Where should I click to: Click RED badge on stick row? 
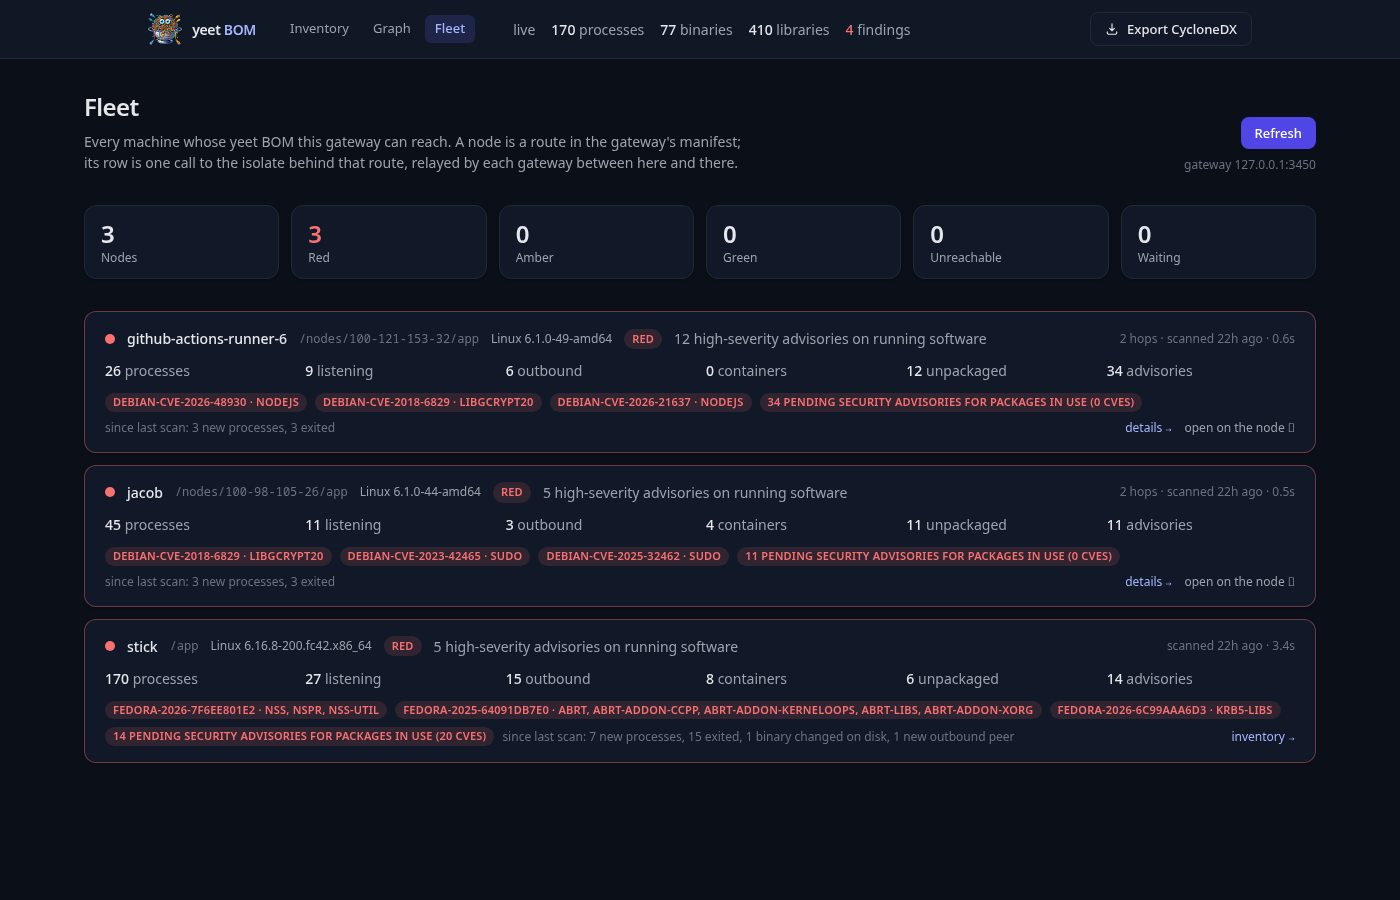[x=403, y=646]
